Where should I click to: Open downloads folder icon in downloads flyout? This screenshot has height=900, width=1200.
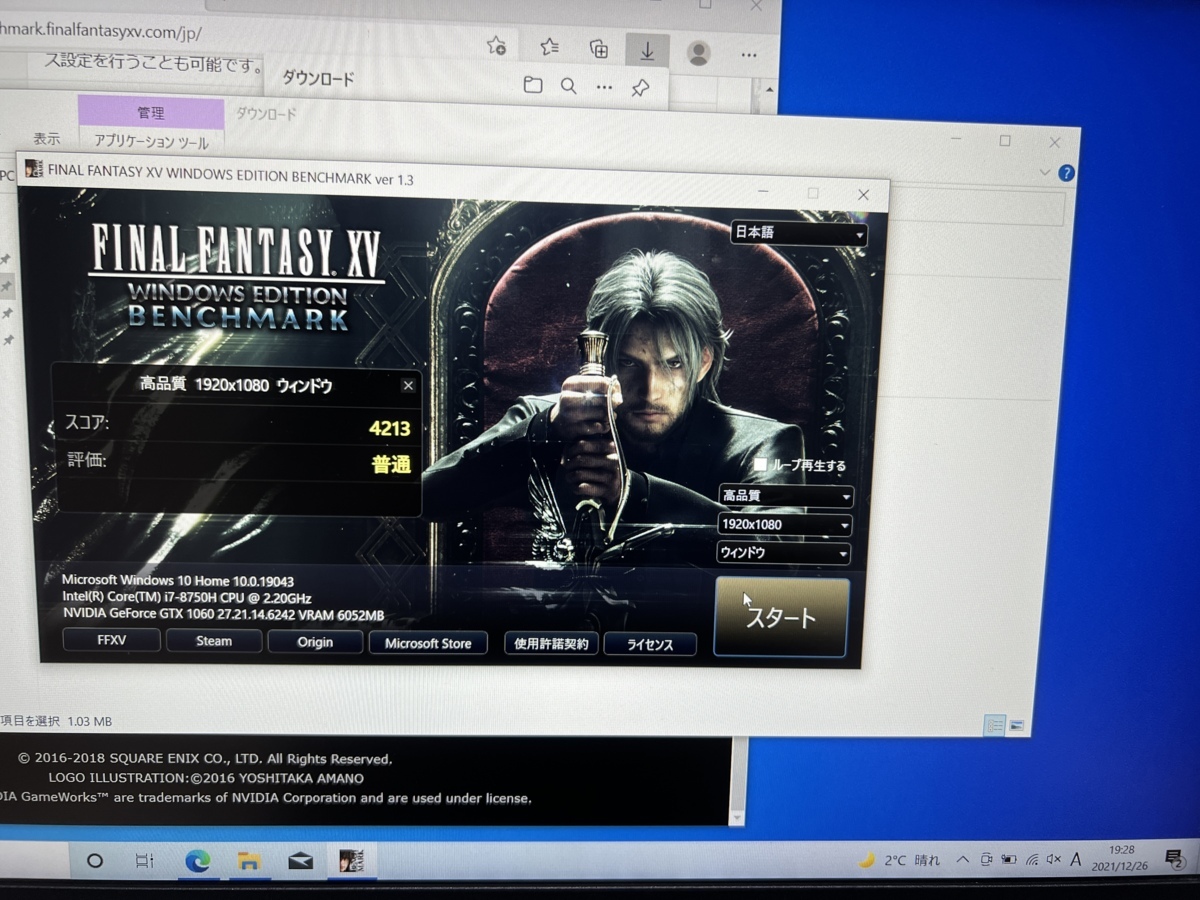[x=533, y=85]
